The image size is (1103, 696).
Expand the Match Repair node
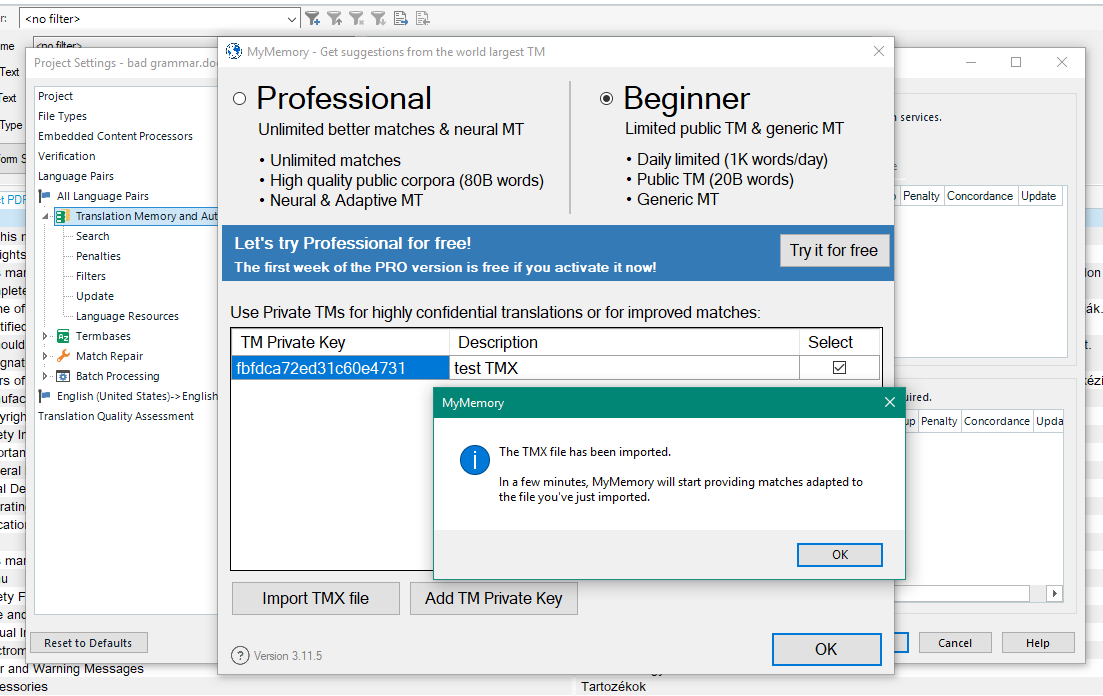45,356
